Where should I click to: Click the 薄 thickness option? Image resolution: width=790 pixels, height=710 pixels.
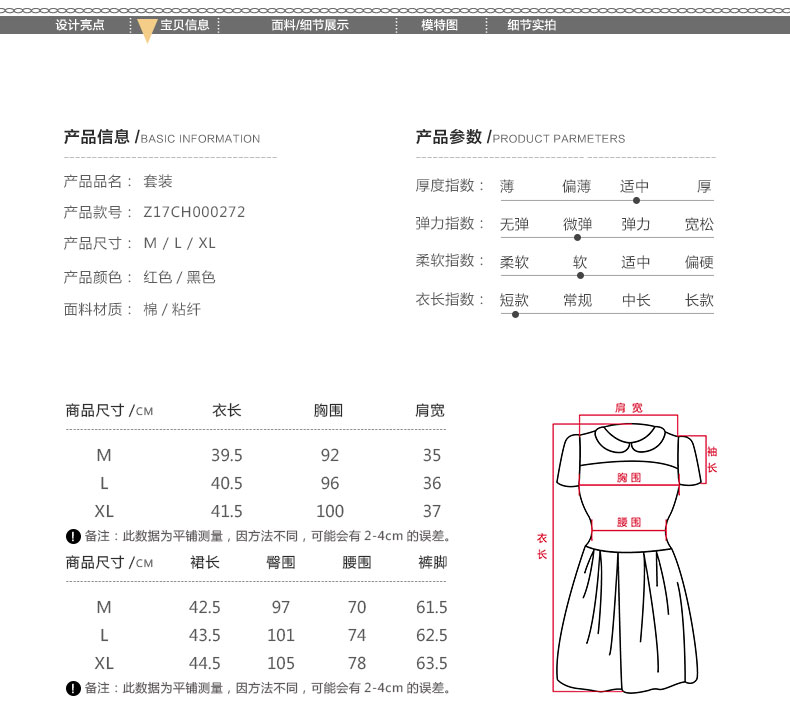(507, 186)
